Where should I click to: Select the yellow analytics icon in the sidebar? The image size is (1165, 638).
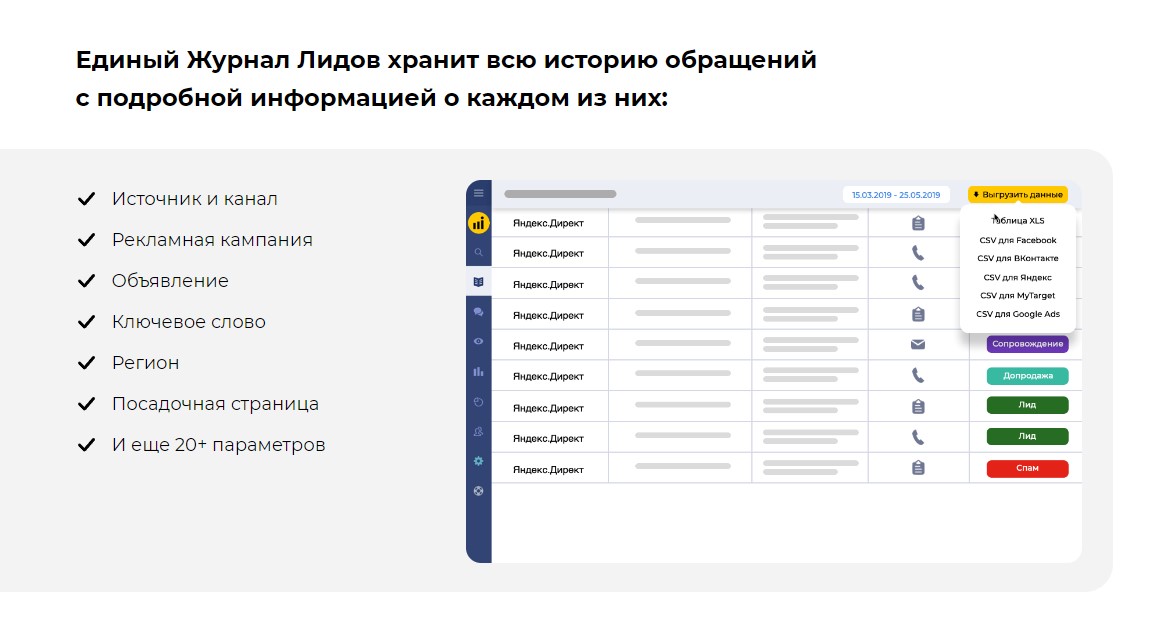(x=479, y=222)
